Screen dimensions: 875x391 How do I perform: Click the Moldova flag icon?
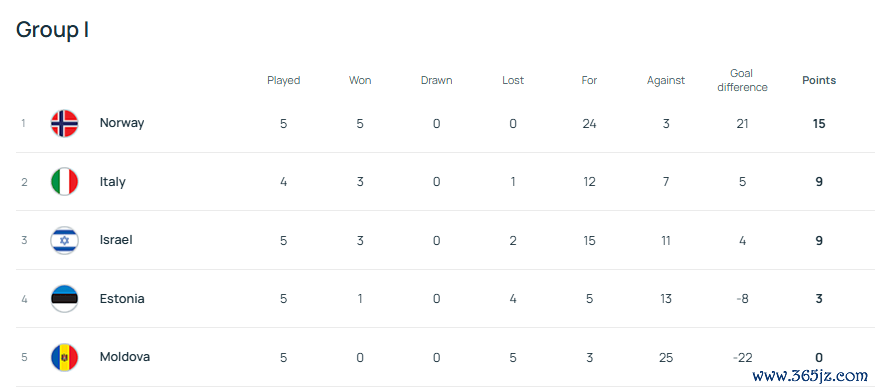click(64, 357)
